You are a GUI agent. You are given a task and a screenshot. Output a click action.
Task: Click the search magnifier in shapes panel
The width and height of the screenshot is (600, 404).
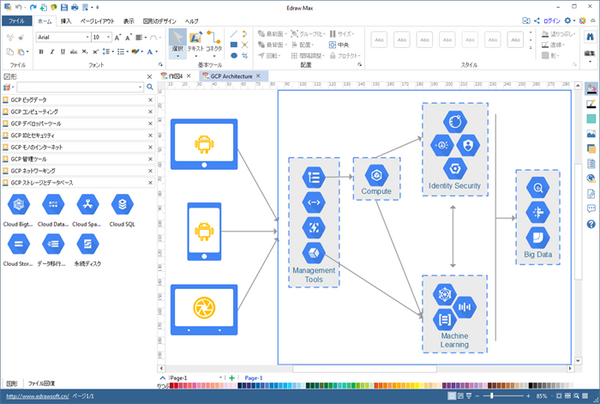pyautogui.click(x=150, y=87)
